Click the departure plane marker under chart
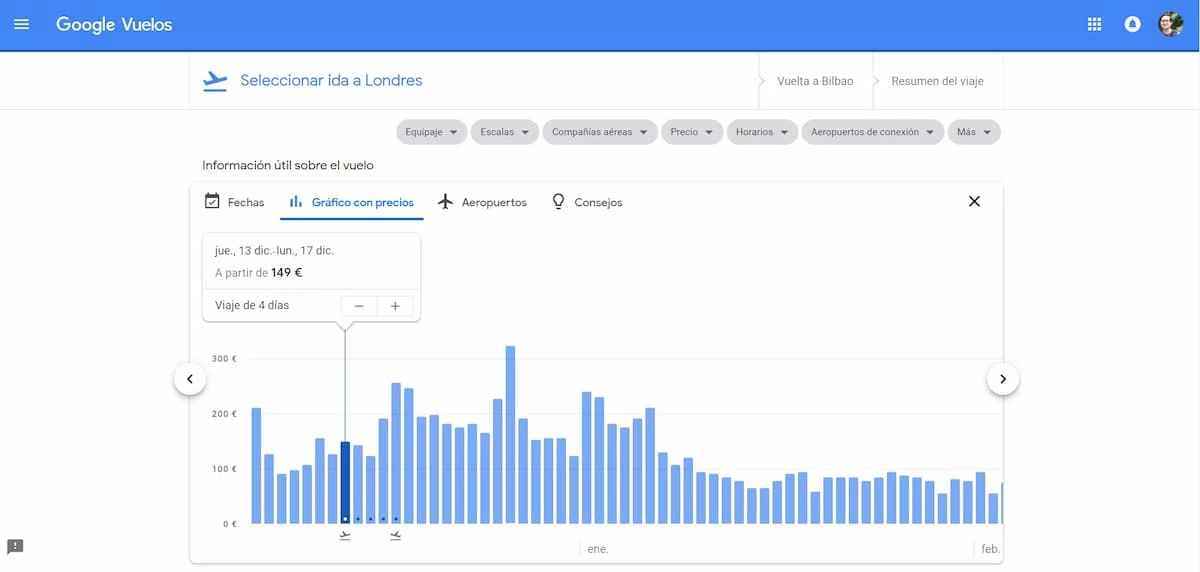The image size is (1200, 572). [x=345, y=536]
